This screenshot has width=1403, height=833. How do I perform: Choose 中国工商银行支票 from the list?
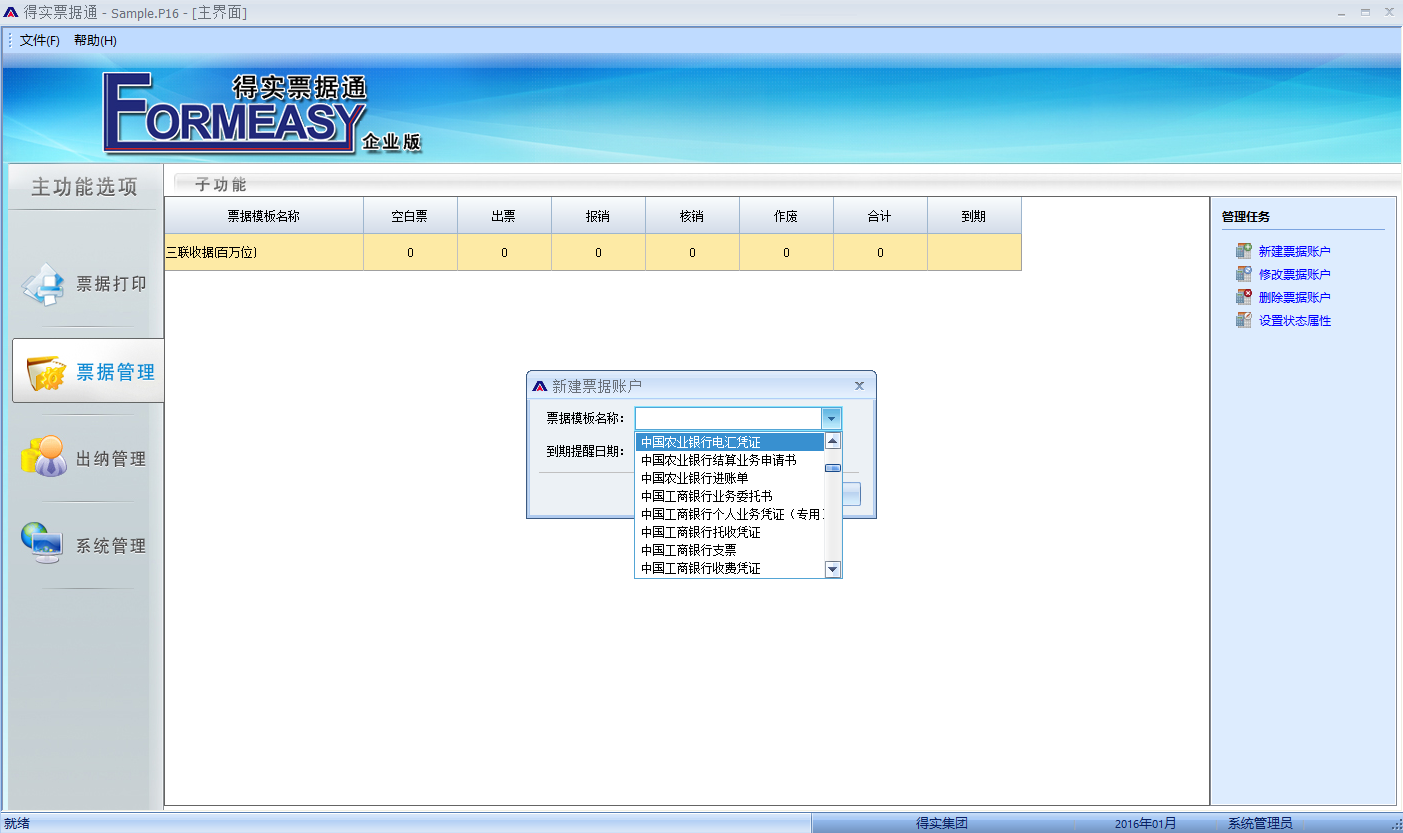[730, 550]
